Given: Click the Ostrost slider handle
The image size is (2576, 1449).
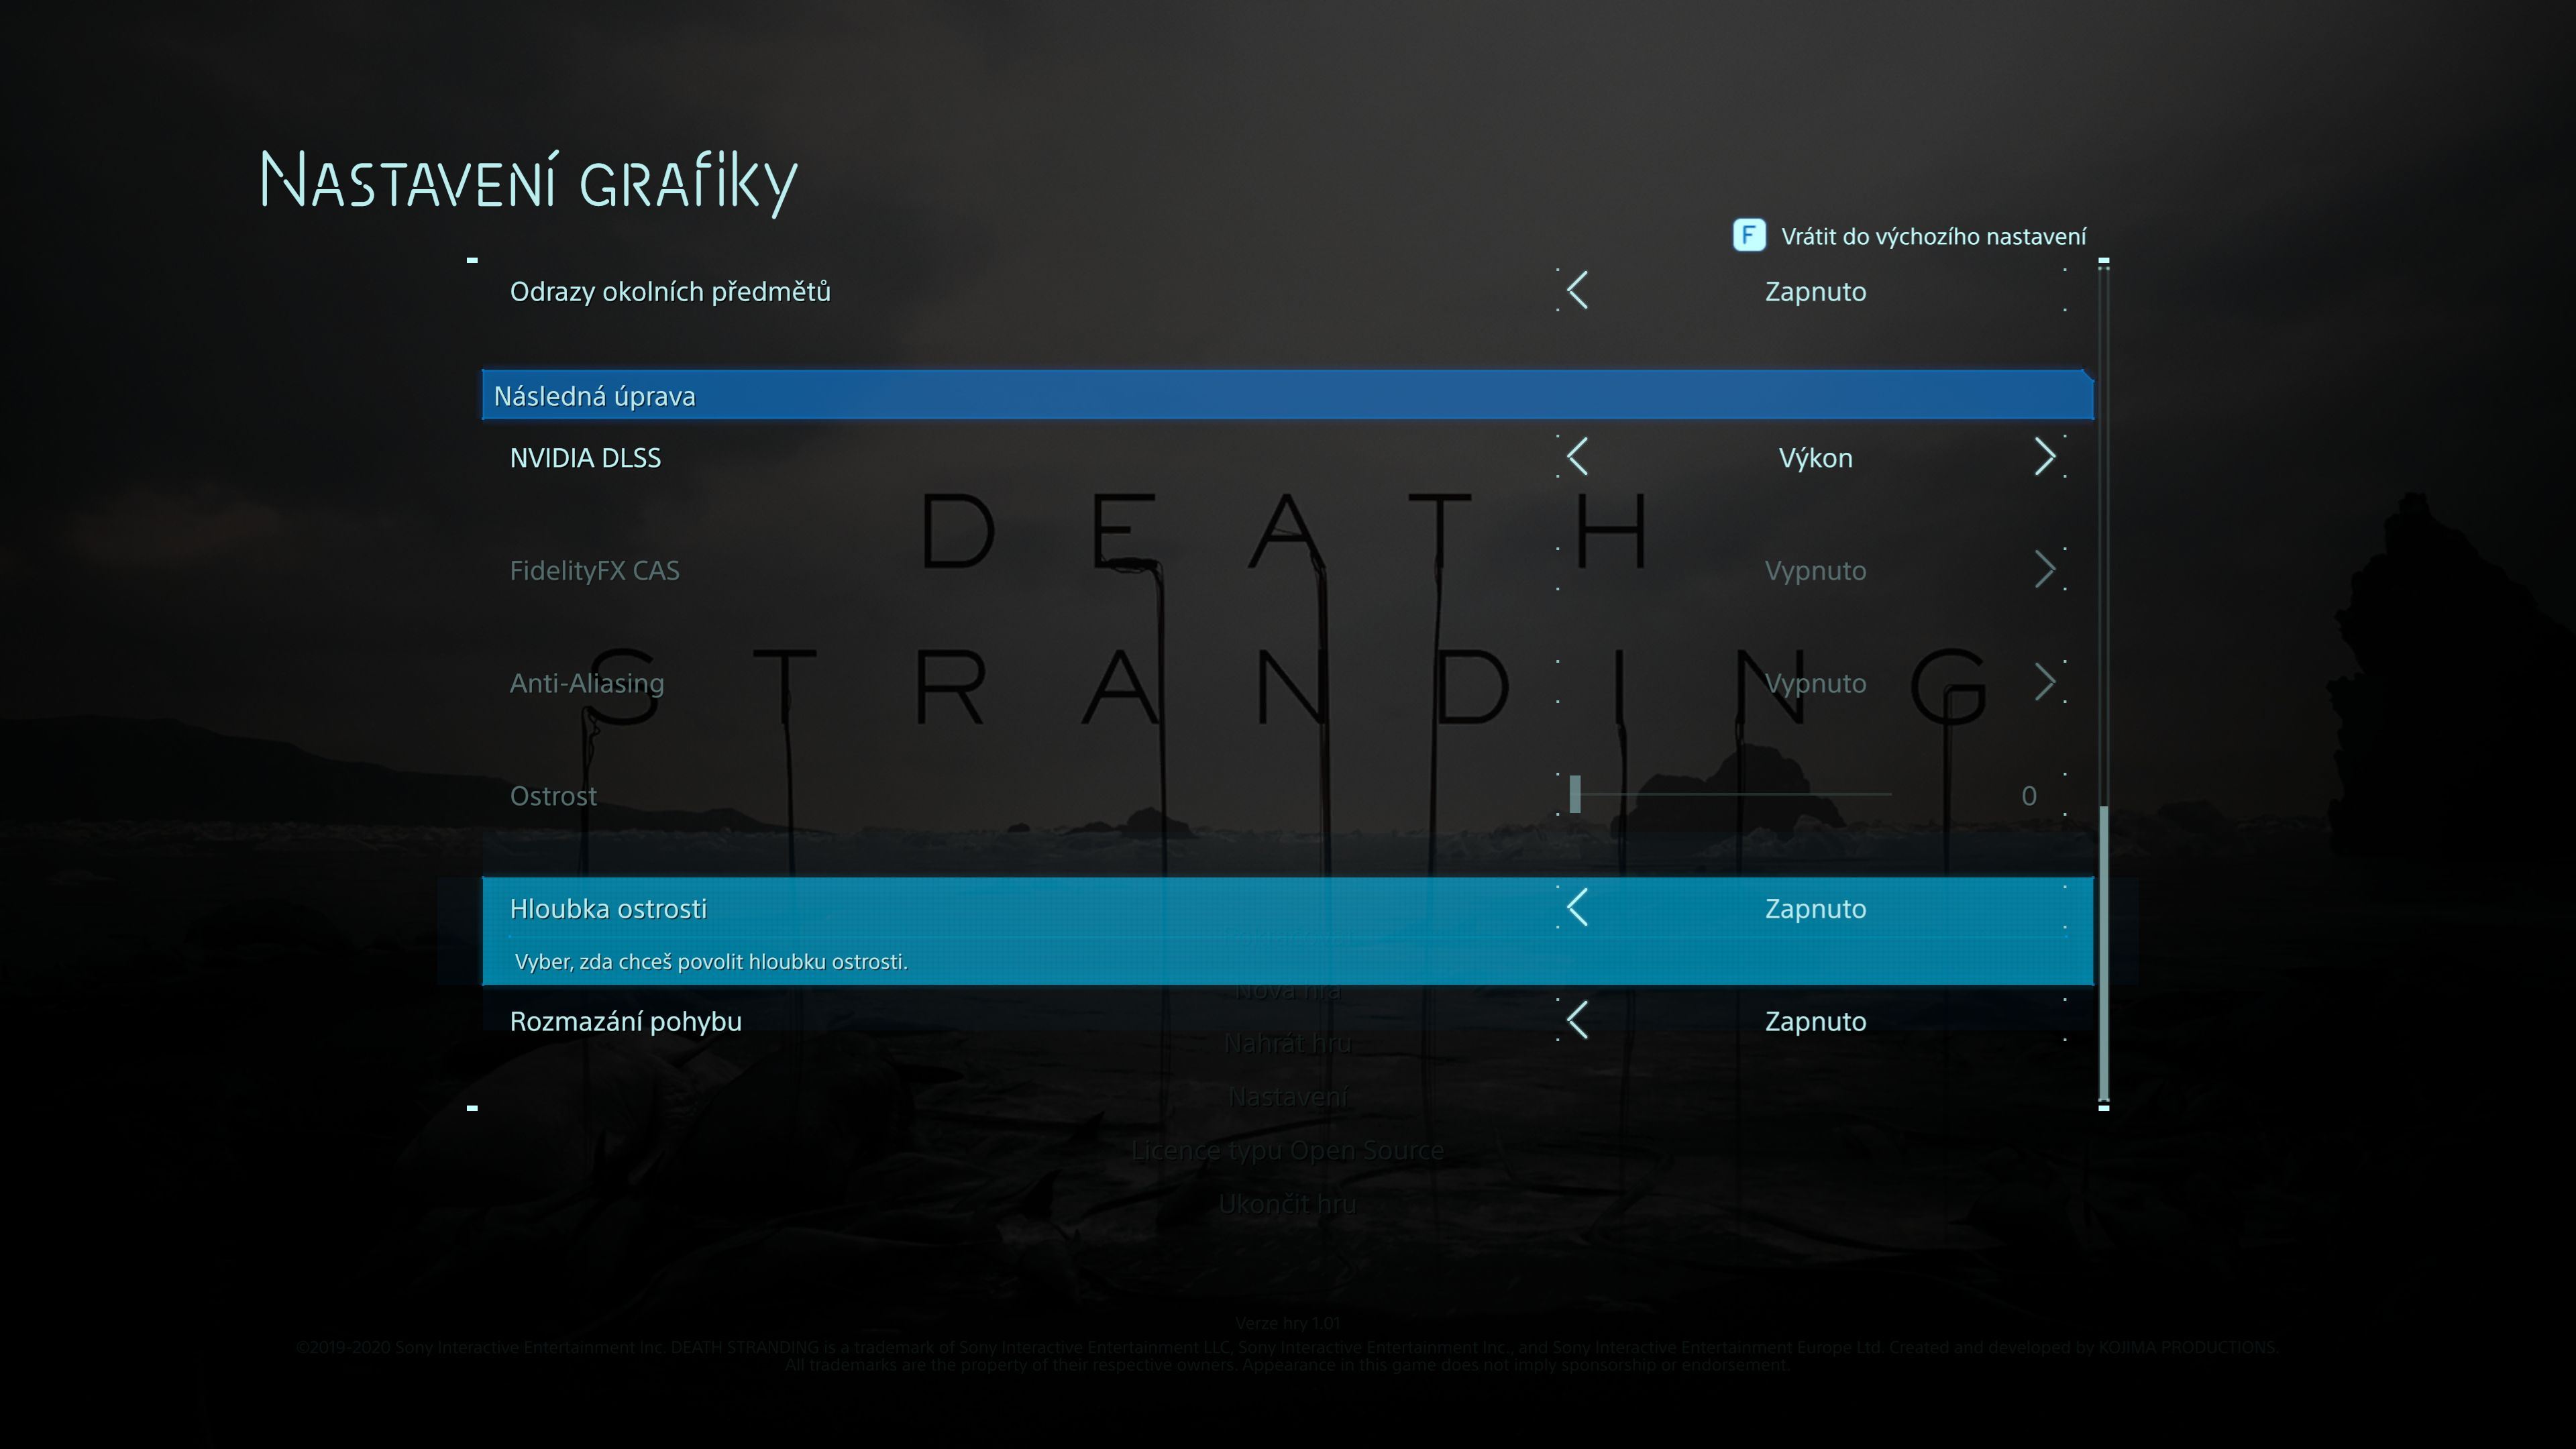Looking at the screenshot, I should coord(1575,794).
